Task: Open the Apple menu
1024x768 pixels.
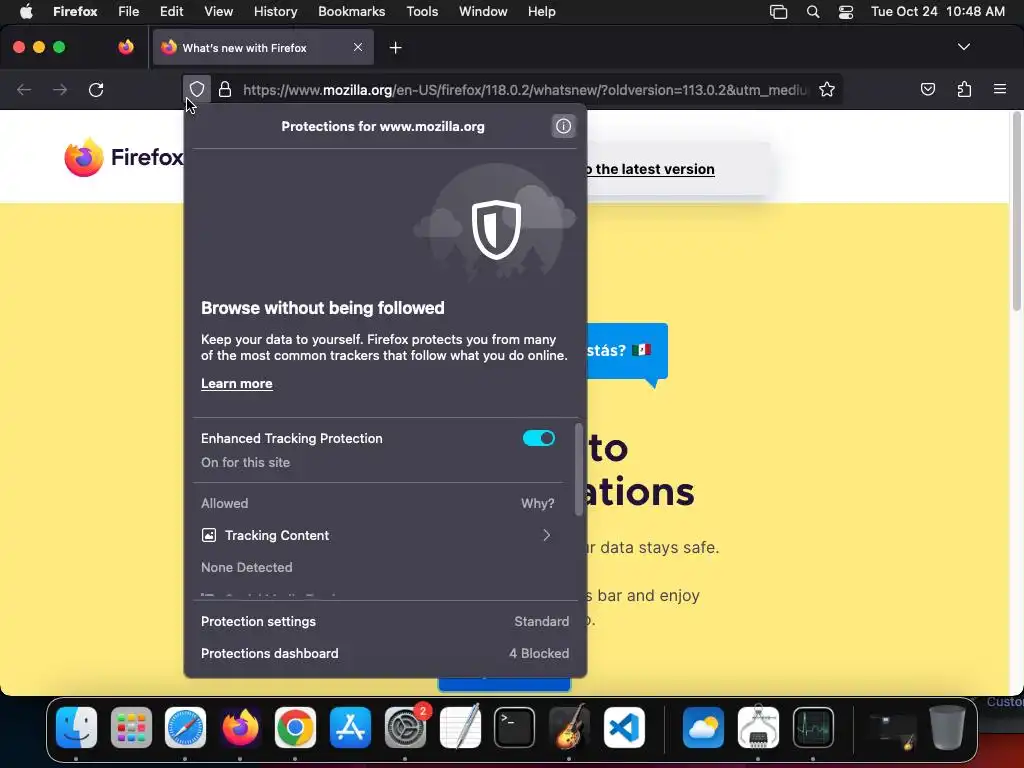Action: click(26, 11)
